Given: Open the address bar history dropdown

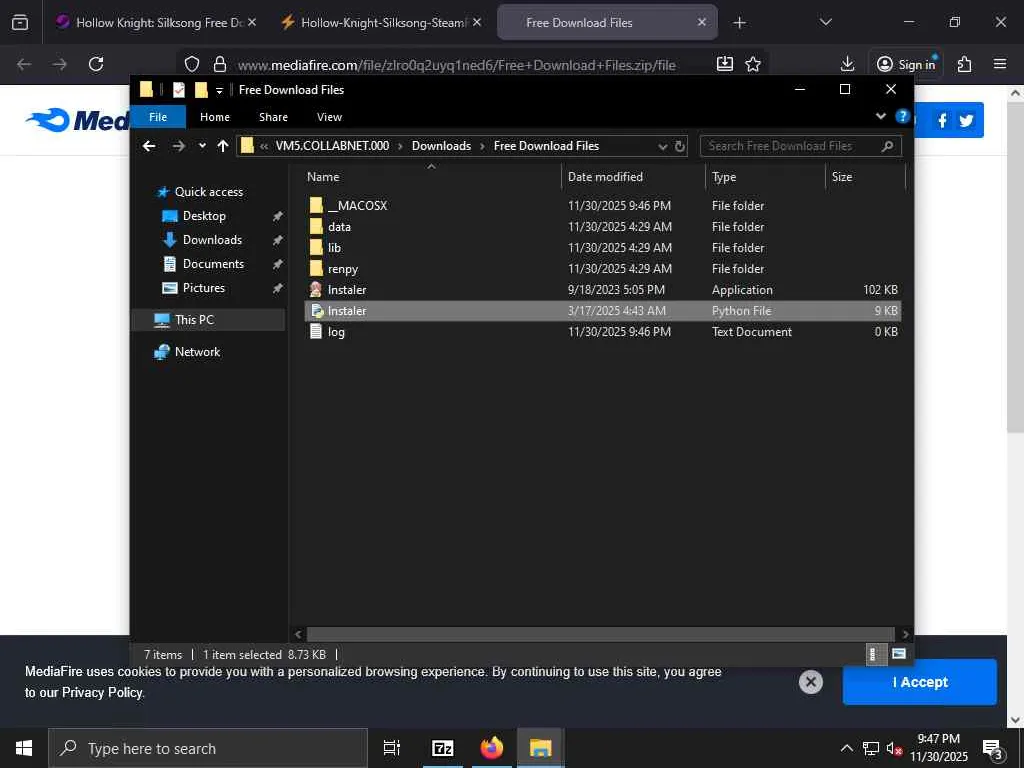Looking at the screenshot, I should click(x=662, y=146).
